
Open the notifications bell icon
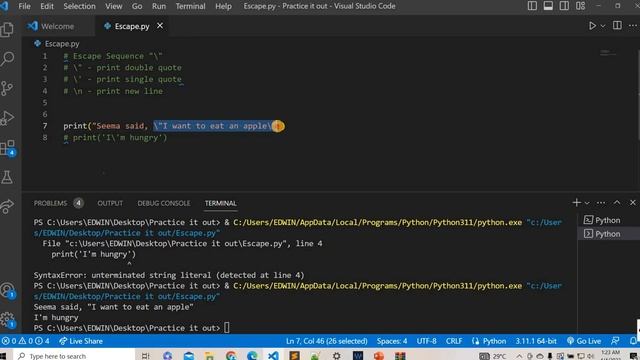(633, 341)
